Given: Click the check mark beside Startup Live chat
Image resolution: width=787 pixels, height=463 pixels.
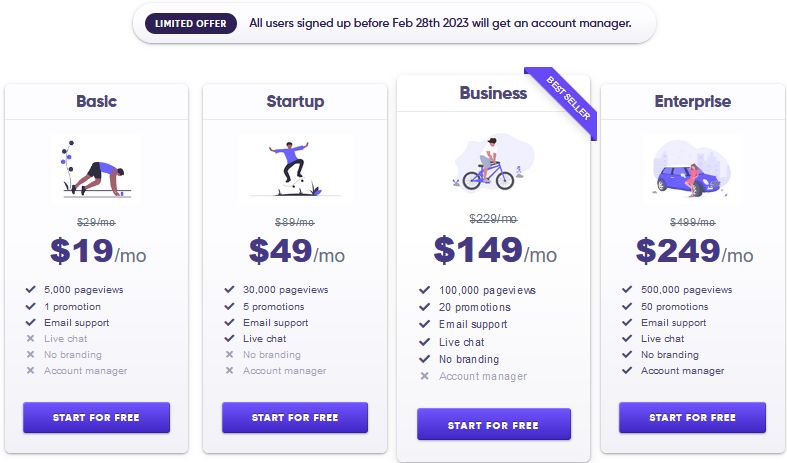Looking at the screenshot, I should point(229,338).
